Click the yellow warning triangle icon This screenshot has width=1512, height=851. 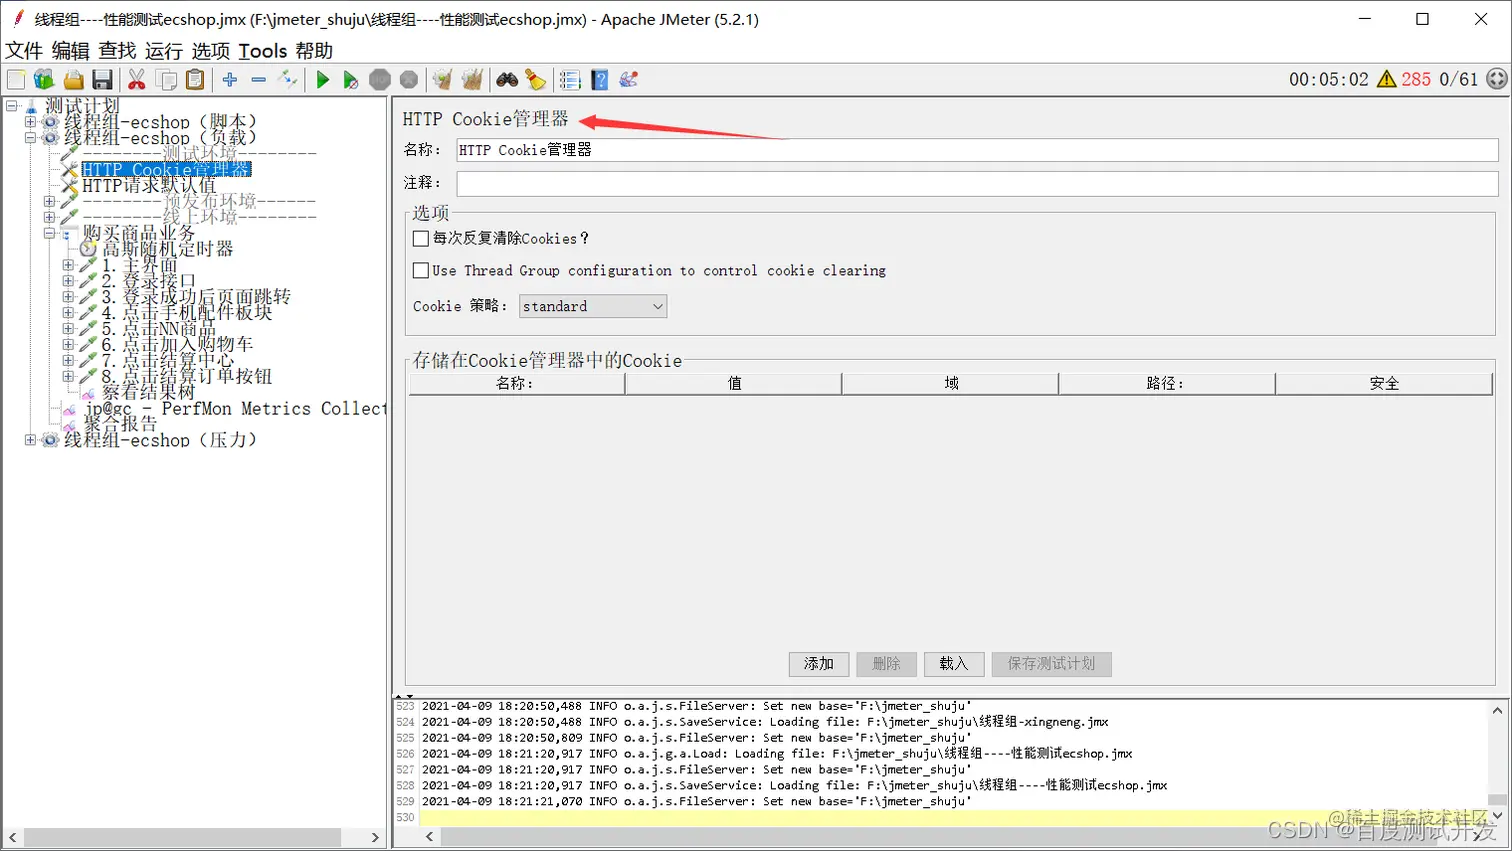point(1386,79)
